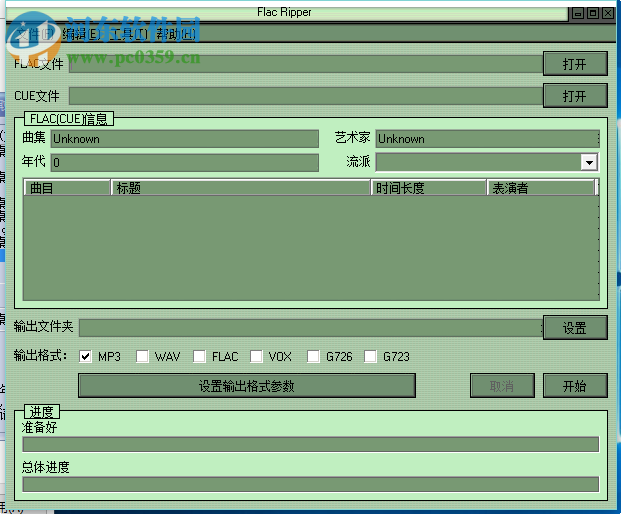Image resolution: width=621 pixels, height=514 pixels.
Task: Enable VOX output format
Action: pos(256,356)
